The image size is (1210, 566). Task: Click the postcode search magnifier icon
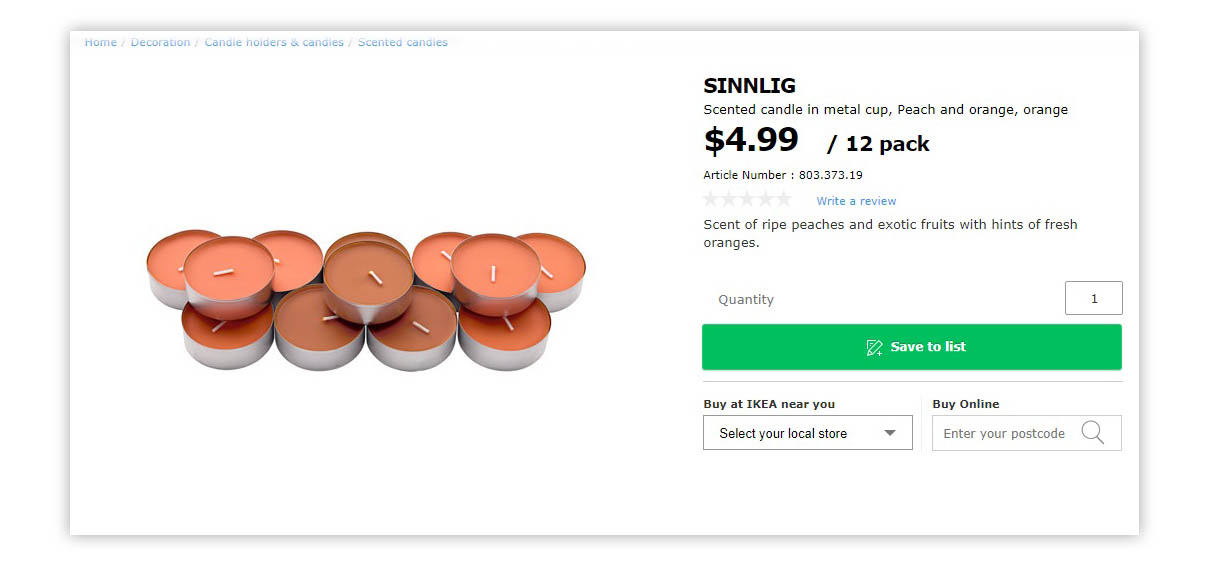[1093, 433]
